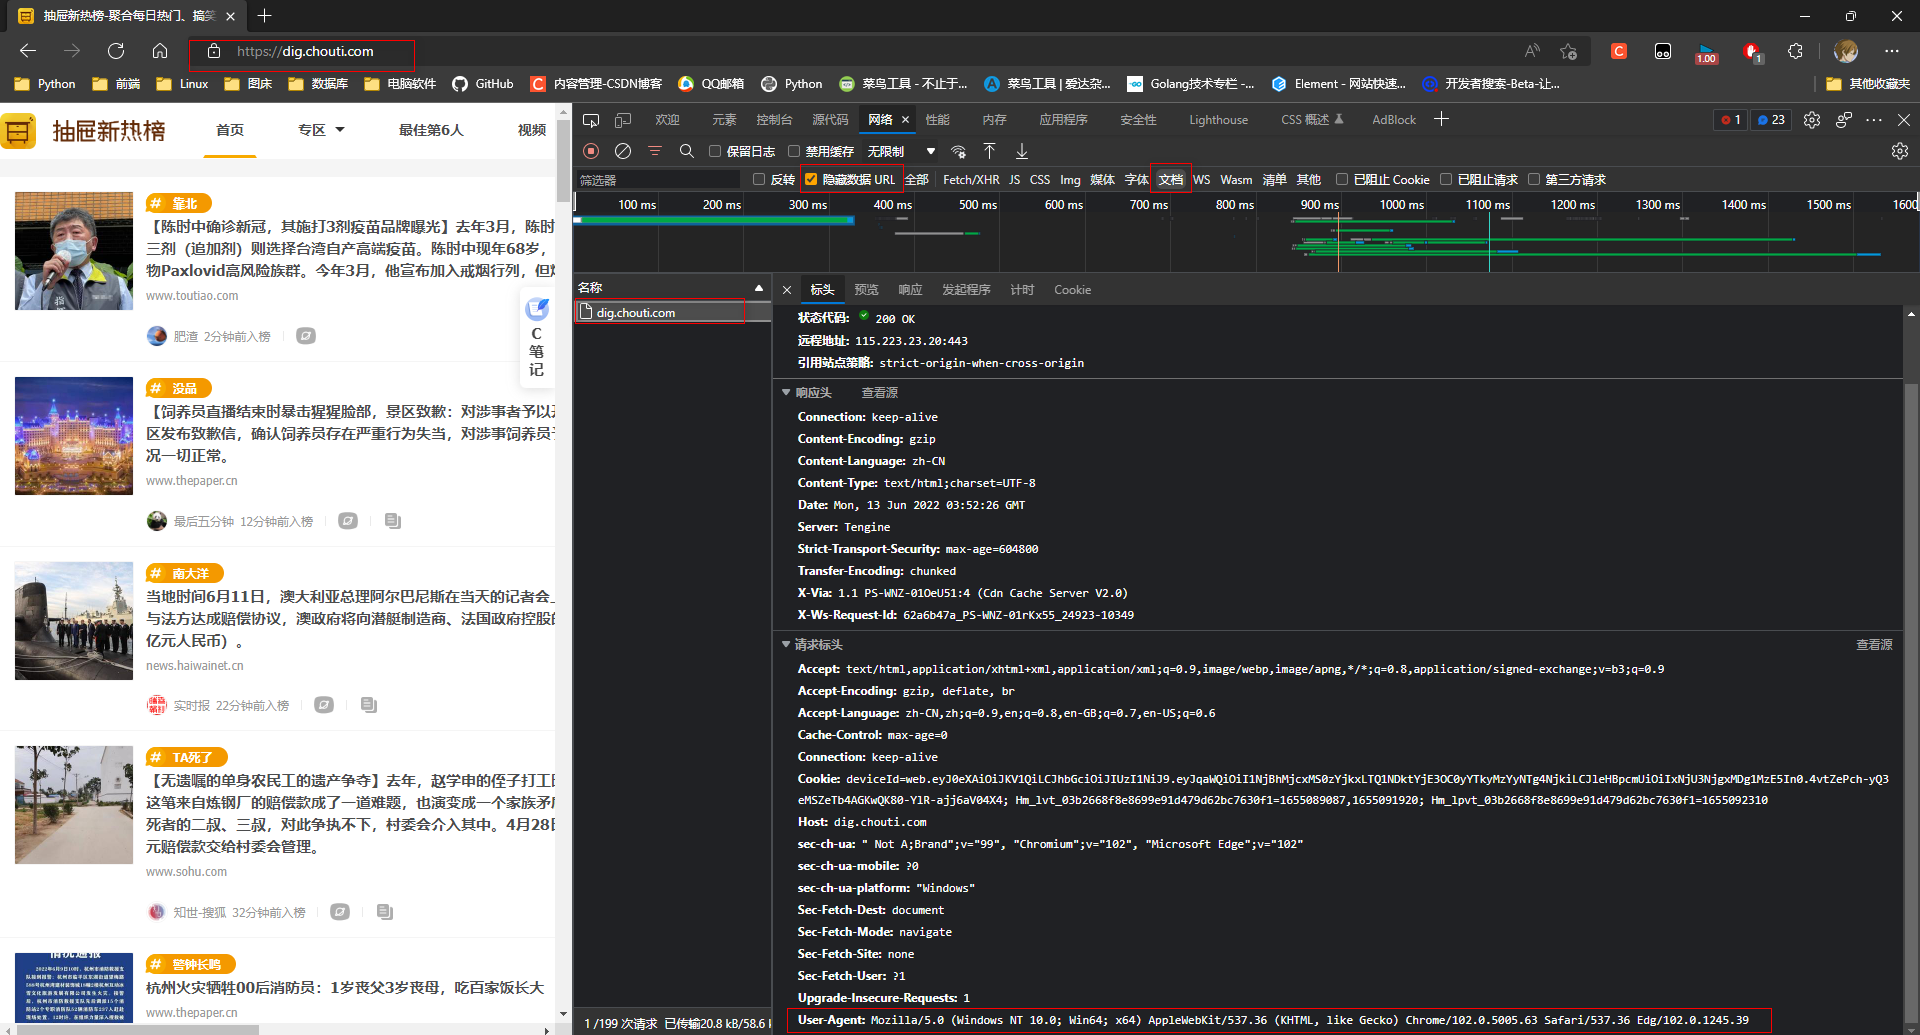Image resolution: width=1920 pixels, height=1035 pixels.
Task: Uncheck 隐藏数据 URL checkbox
Action: [811, 179]
